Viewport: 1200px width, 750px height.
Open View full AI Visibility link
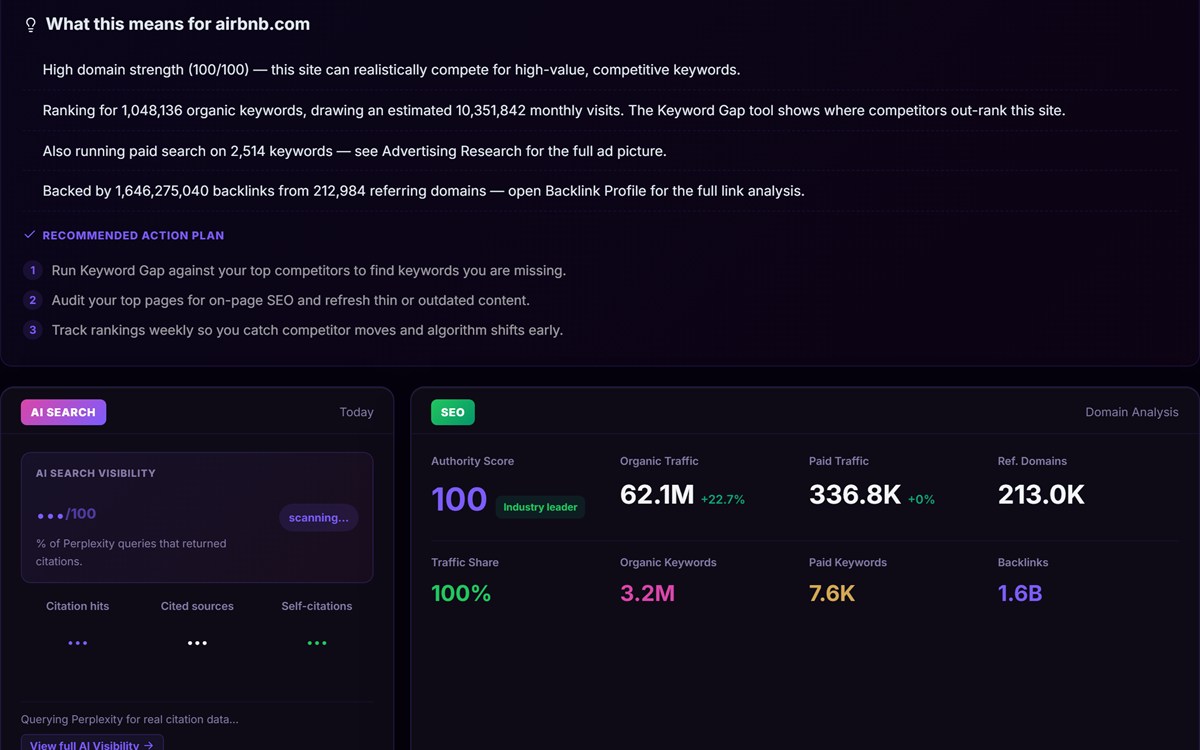(x=92, y=743)
